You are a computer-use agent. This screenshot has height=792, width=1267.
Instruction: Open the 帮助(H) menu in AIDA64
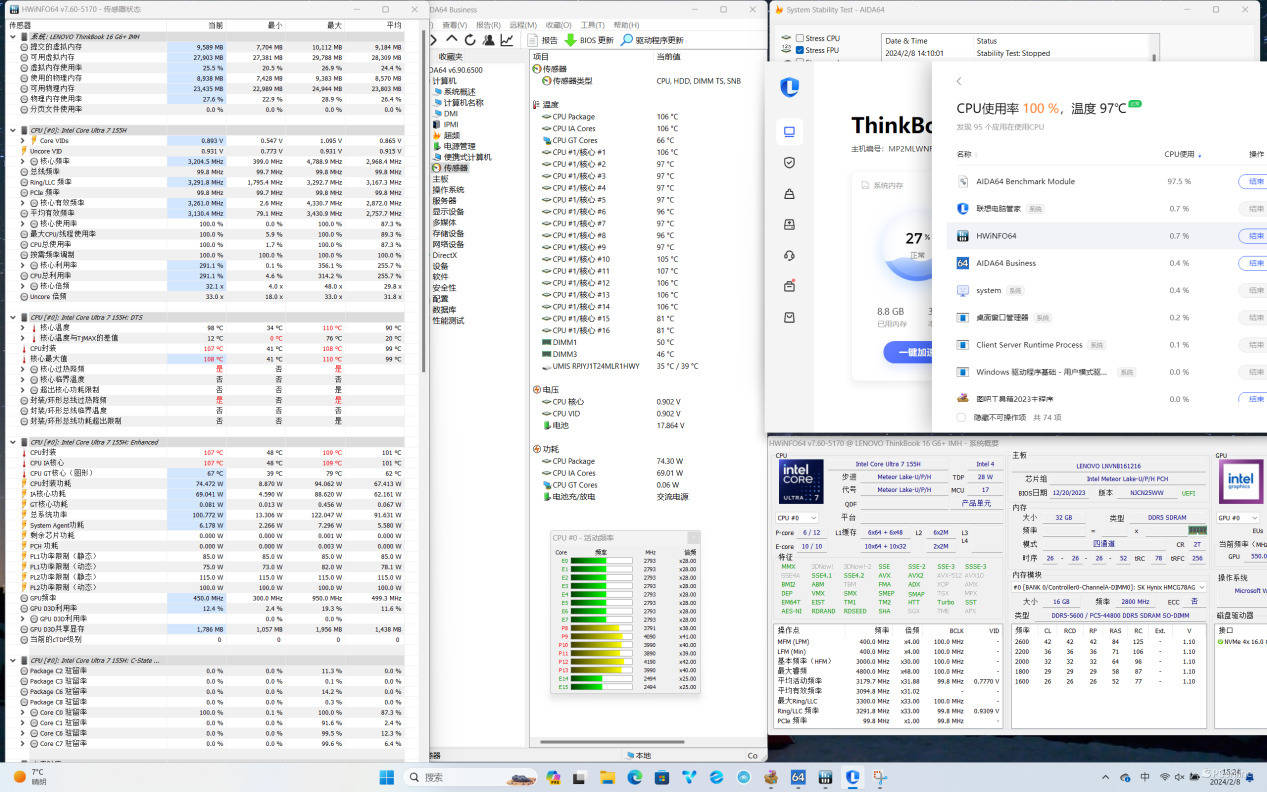[626, 25]
